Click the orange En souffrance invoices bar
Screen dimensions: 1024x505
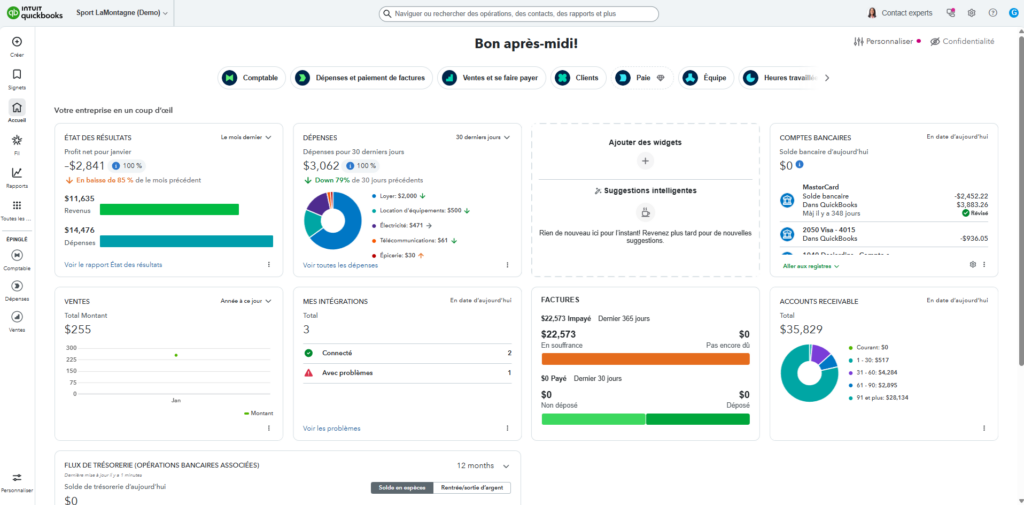tap(645, 358)
